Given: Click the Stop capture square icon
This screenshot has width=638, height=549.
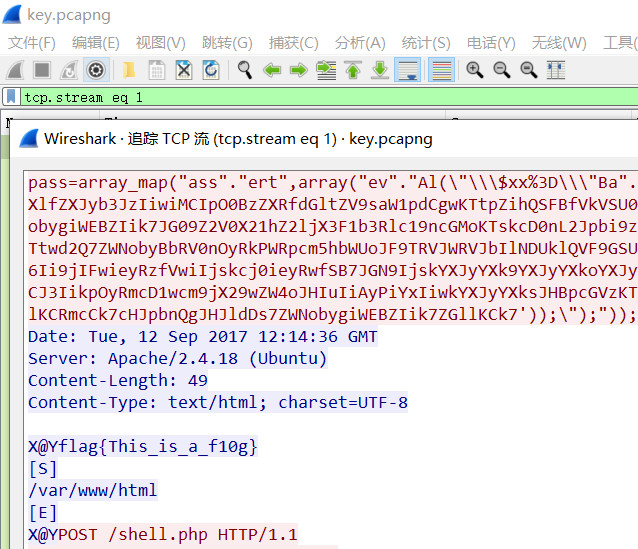Looking at the screenshot, I should [42, 70].
